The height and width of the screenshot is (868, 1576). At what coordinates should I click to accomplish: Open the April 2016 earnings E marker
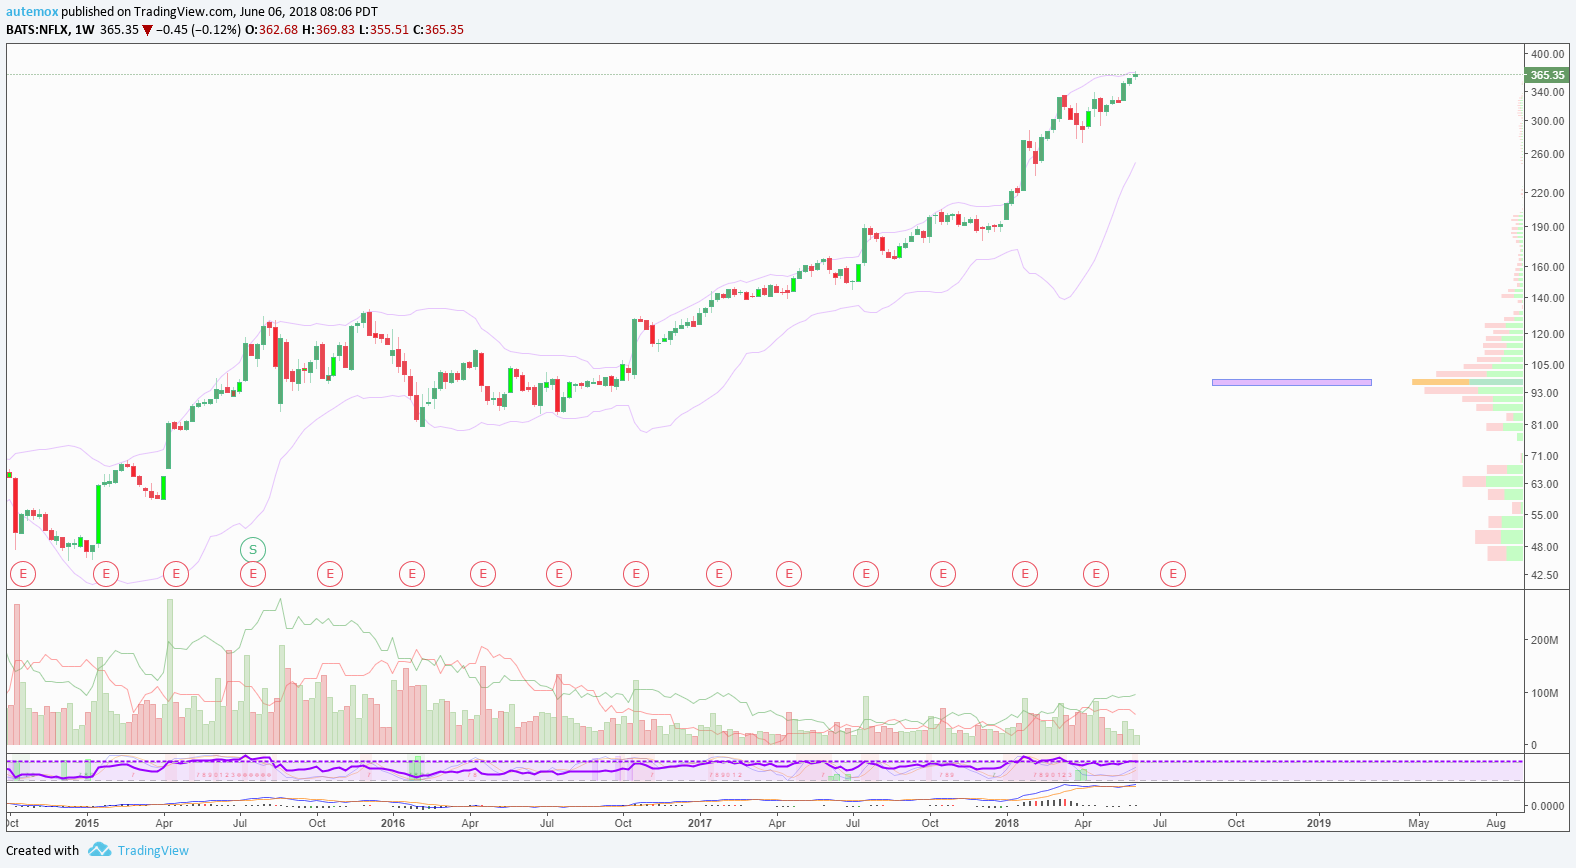point(483,574)
